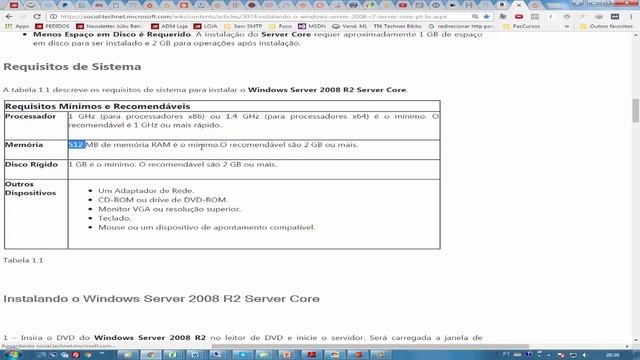Go back with the browser back arrow
640x360 pixels.
tap(9, 17)
